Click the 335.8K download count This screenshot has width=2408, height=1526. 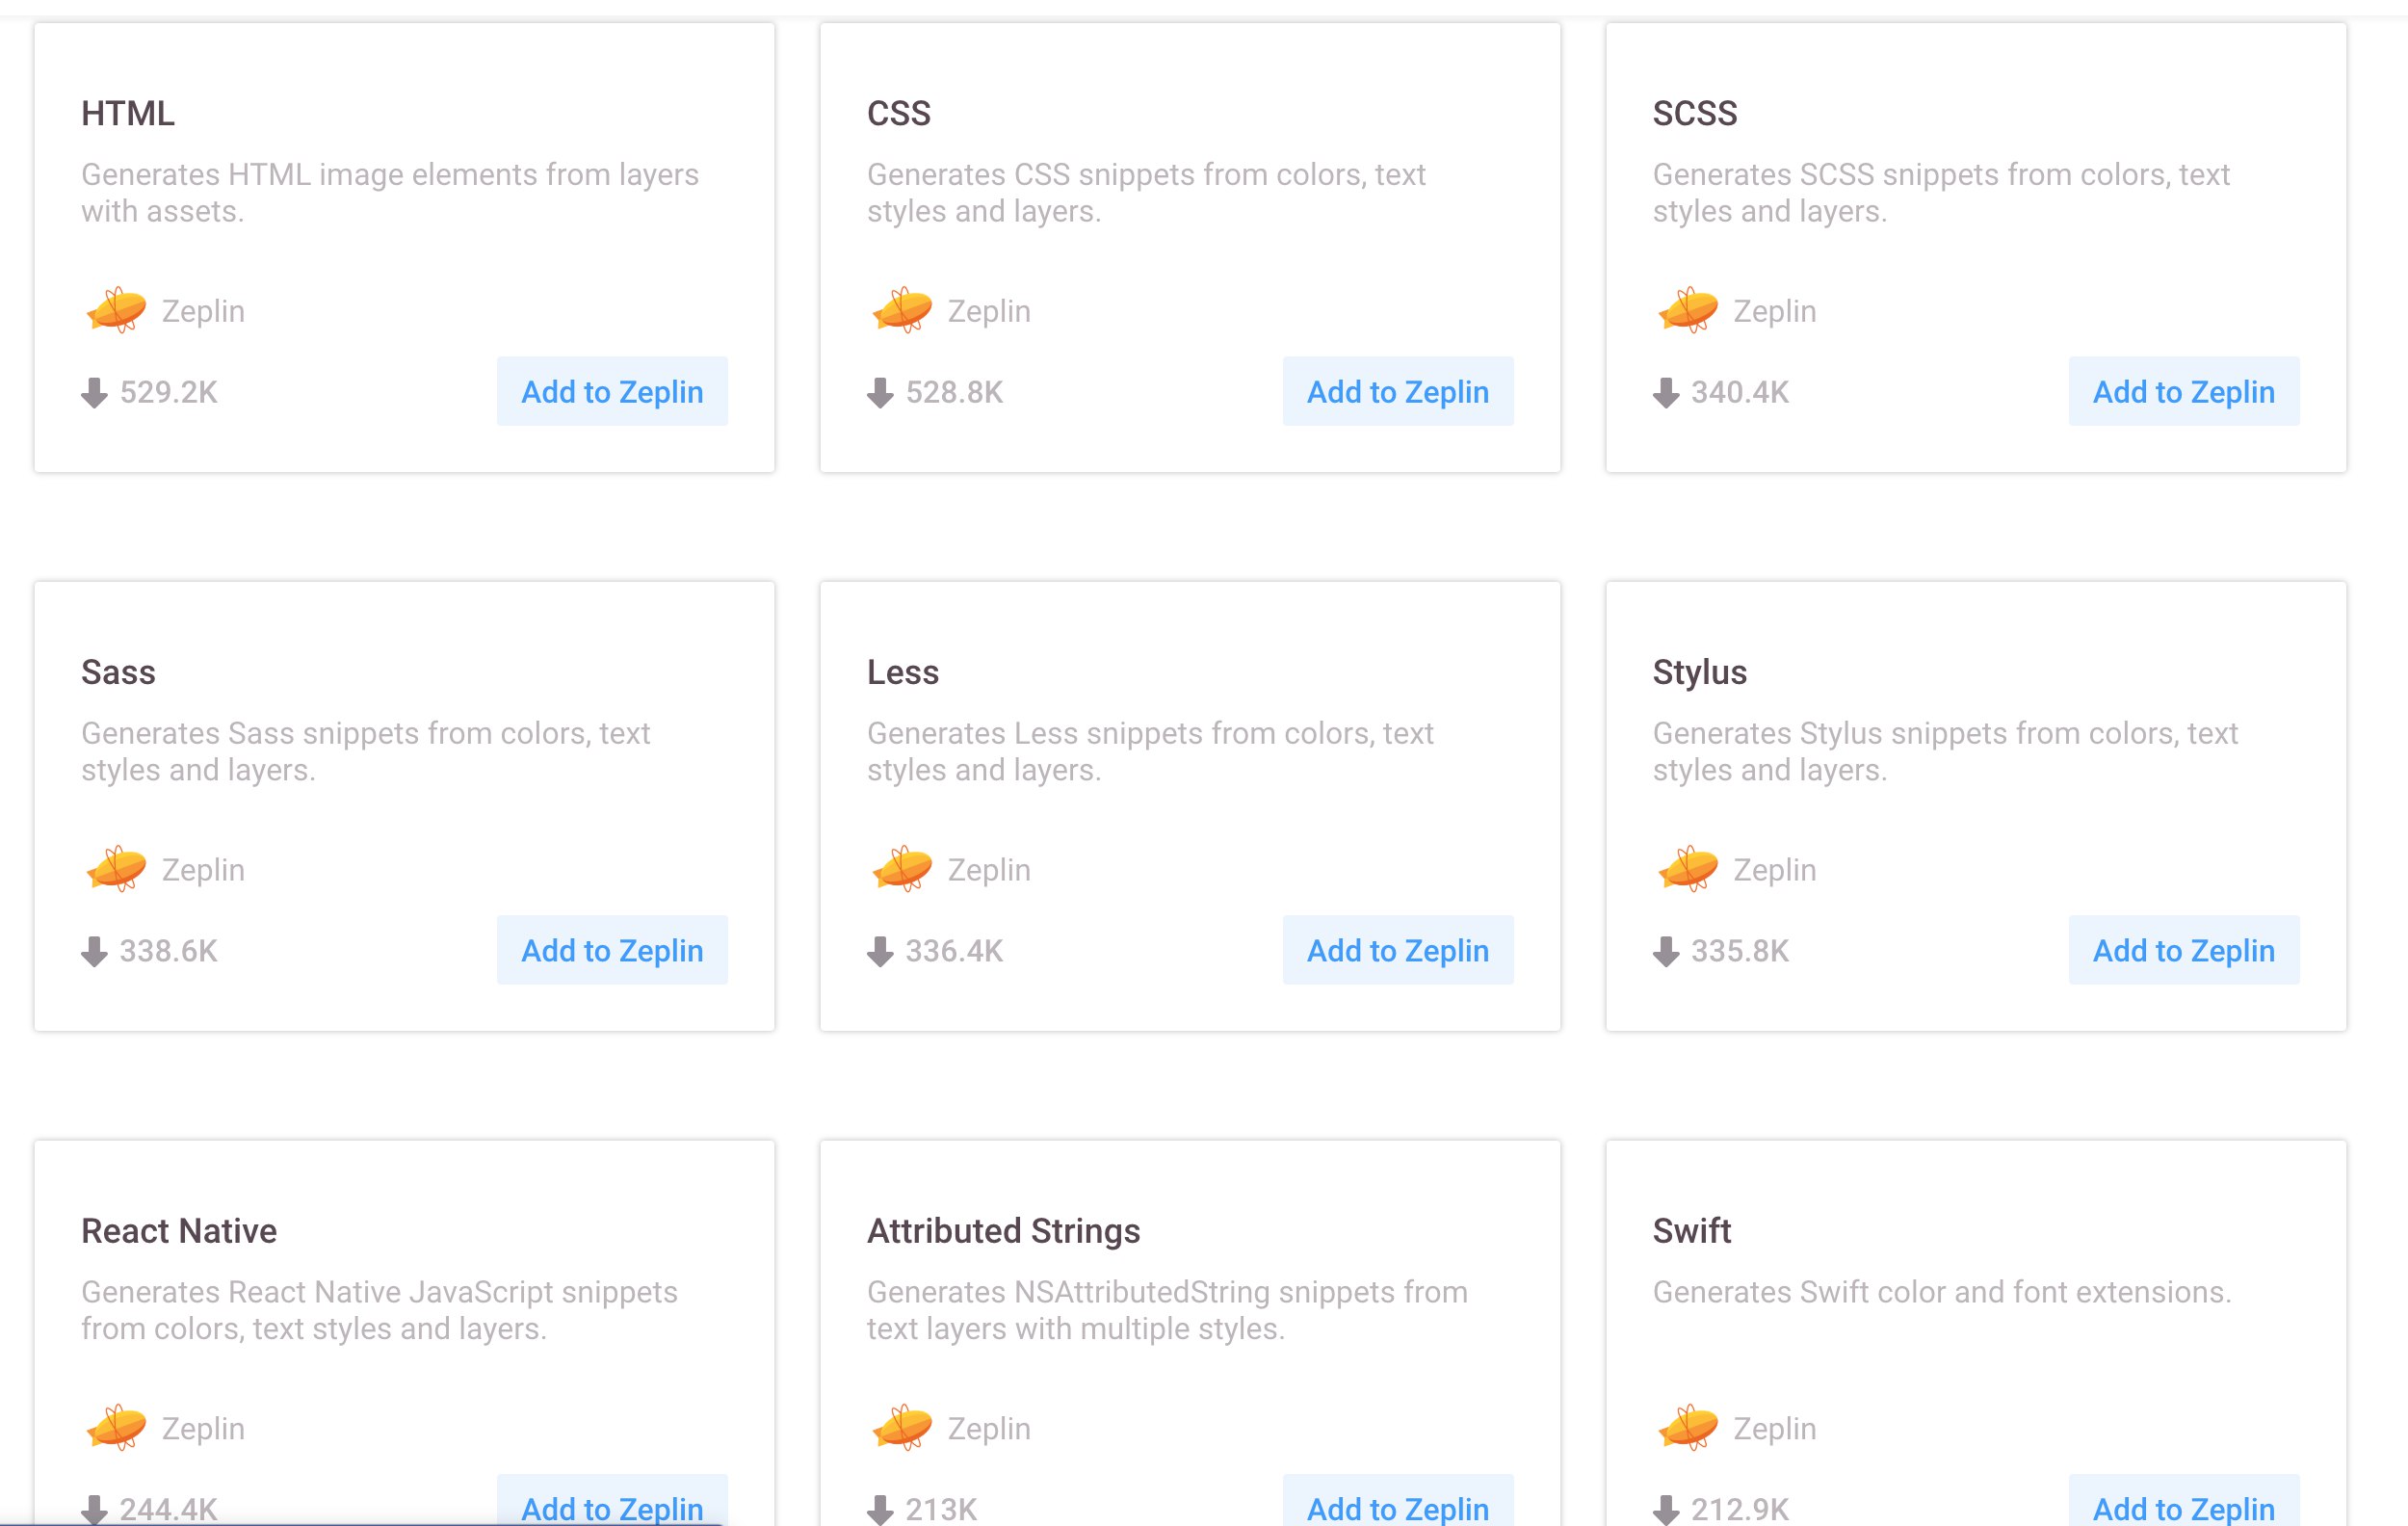pos(1741,951)
